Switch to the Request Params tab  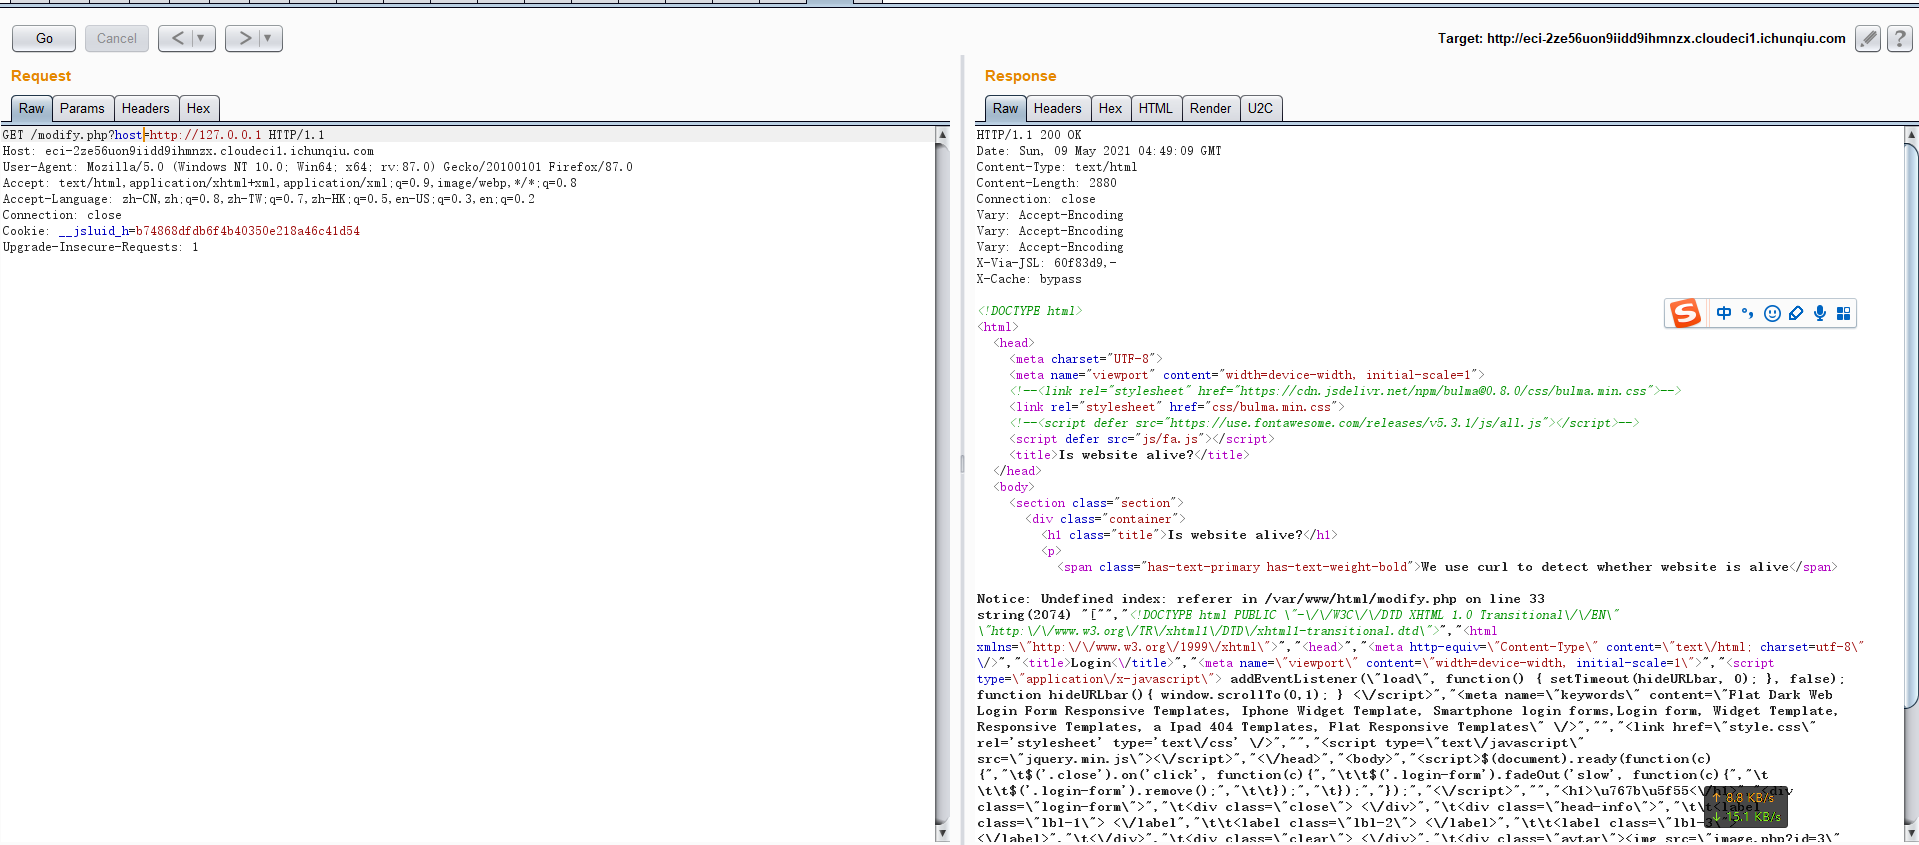(x=82, y=108)
